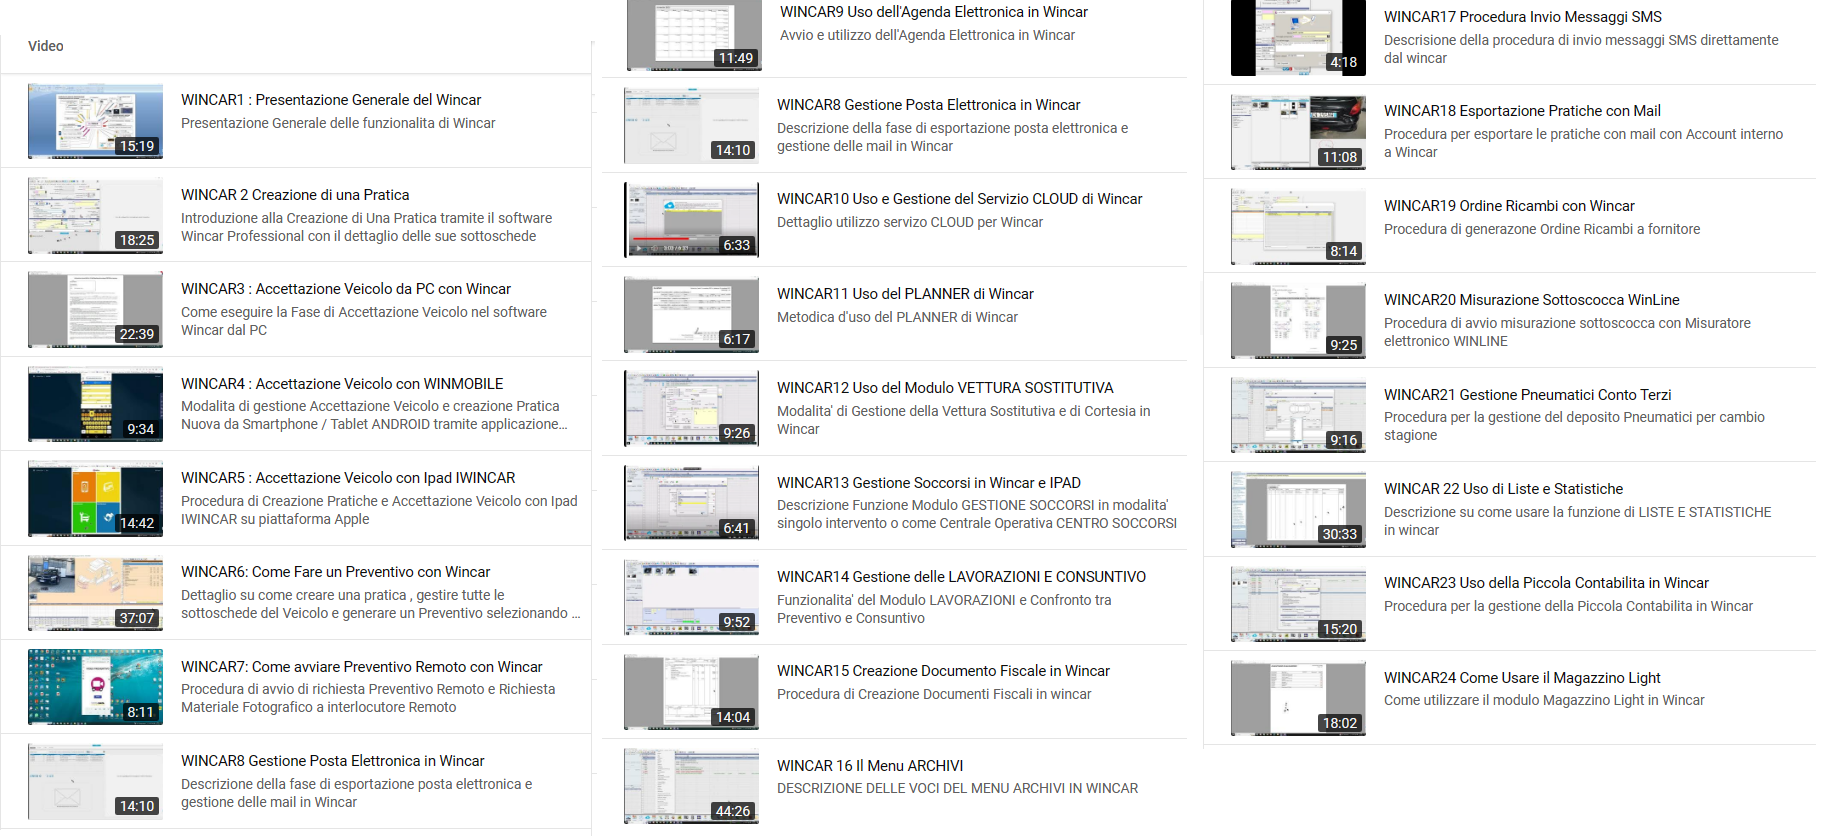The height and width of the screenshot is (836, 1831).
Task: Click description starting 'Introduzione alla Creazione di Una Pratica'
Action: click(x=366, y=227)
